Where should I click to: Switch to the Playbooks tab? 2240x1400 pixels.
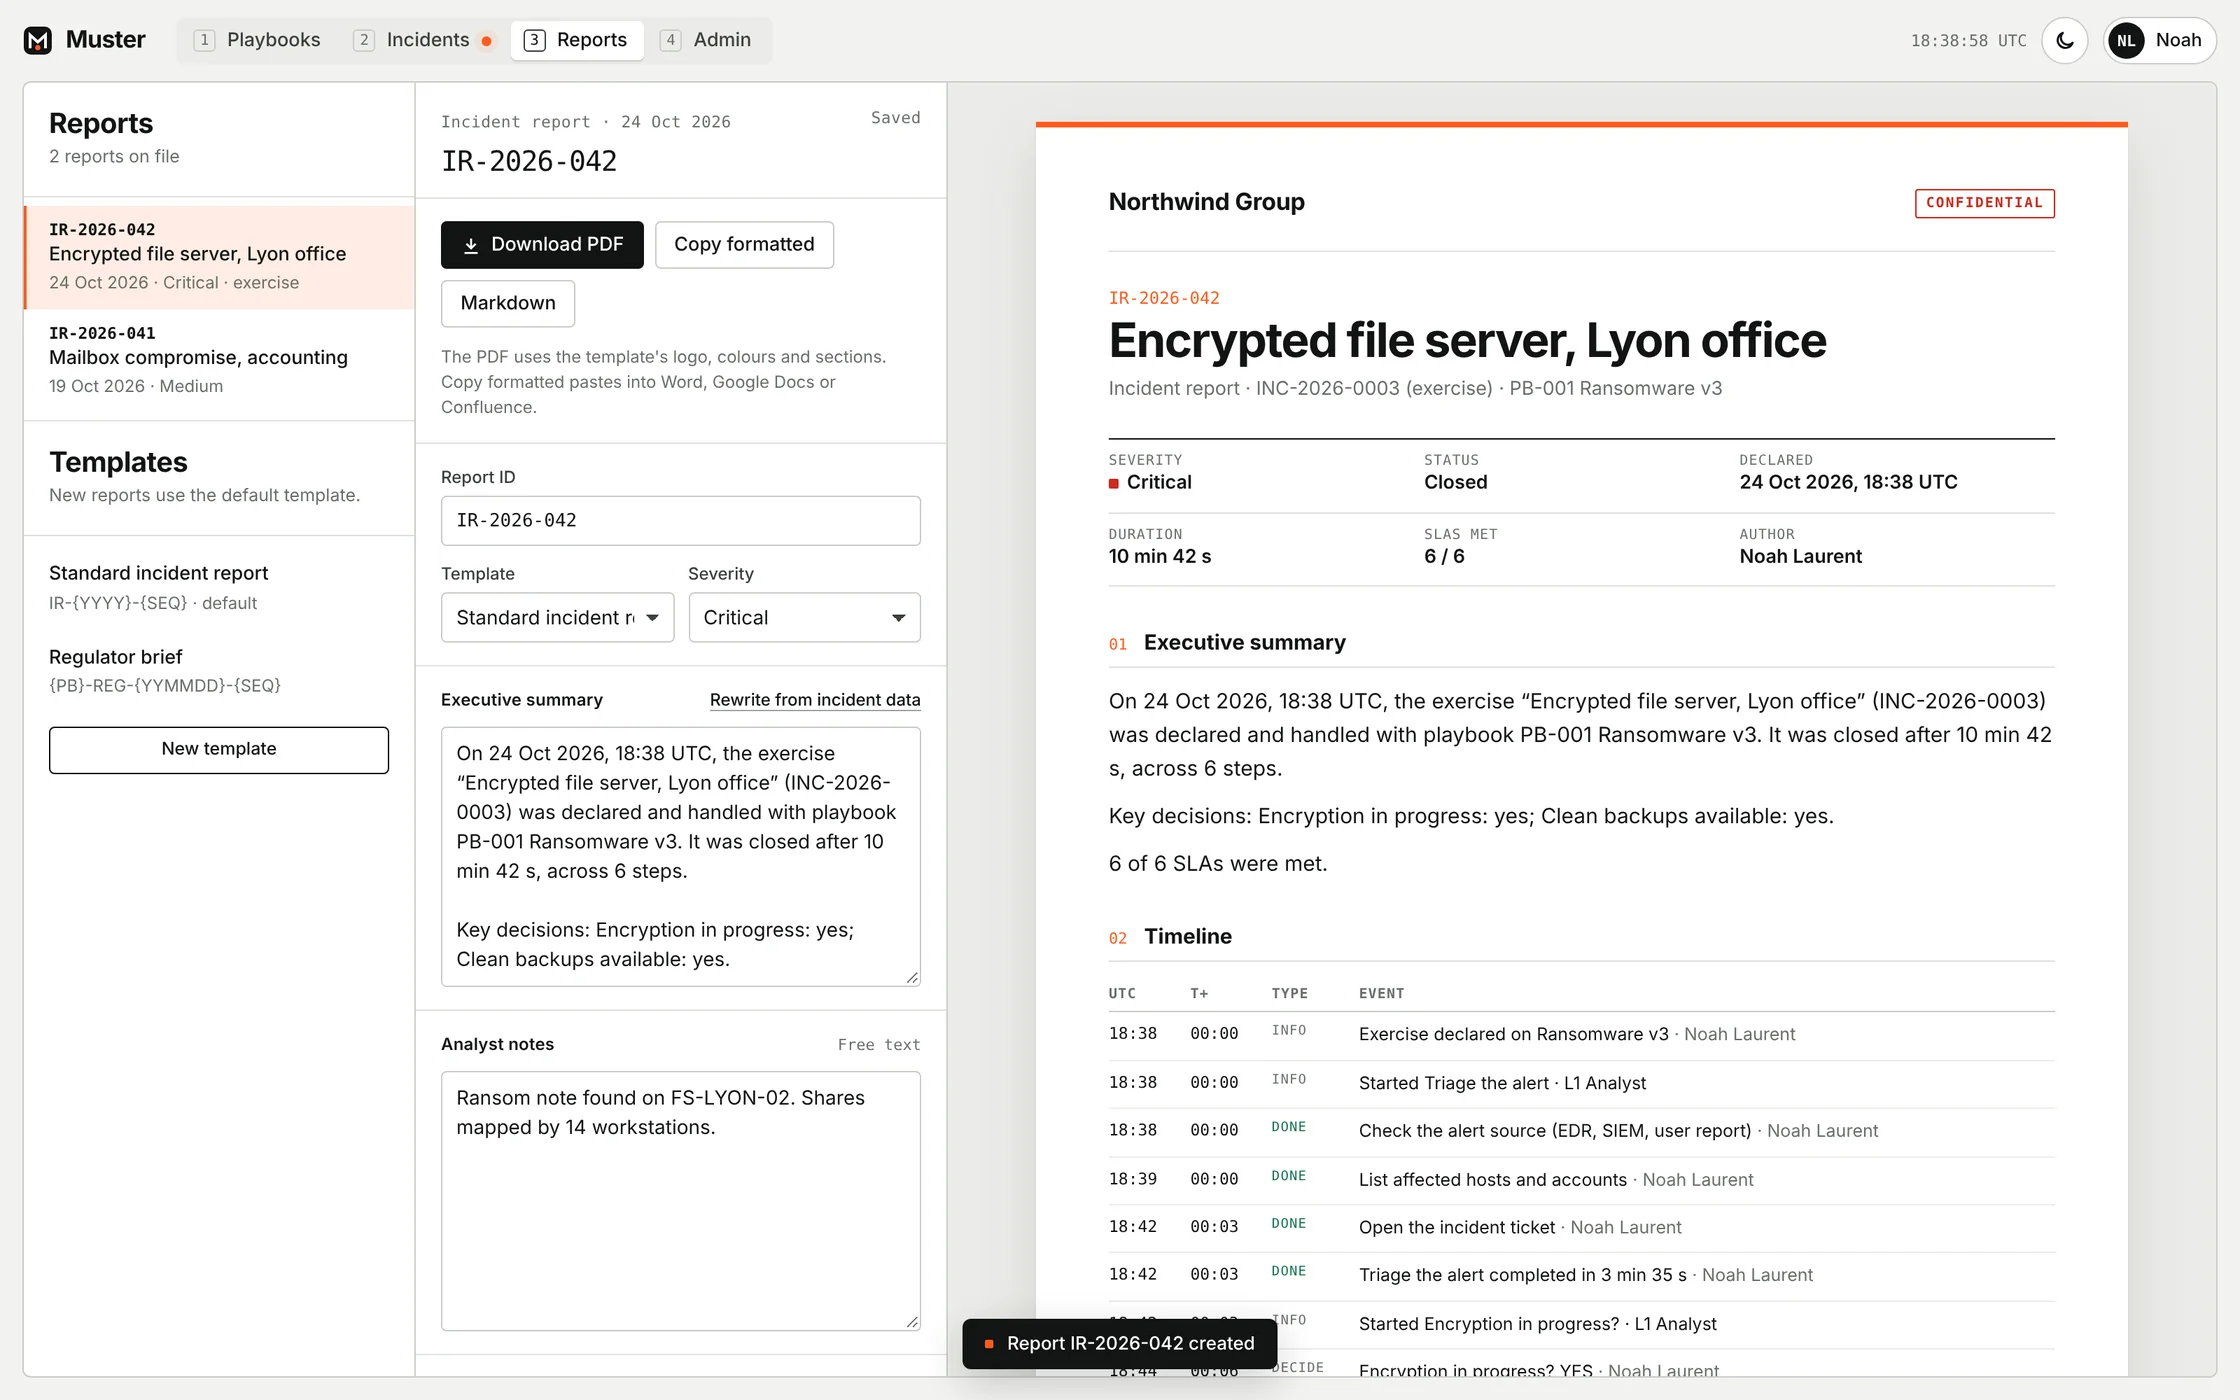258,40
